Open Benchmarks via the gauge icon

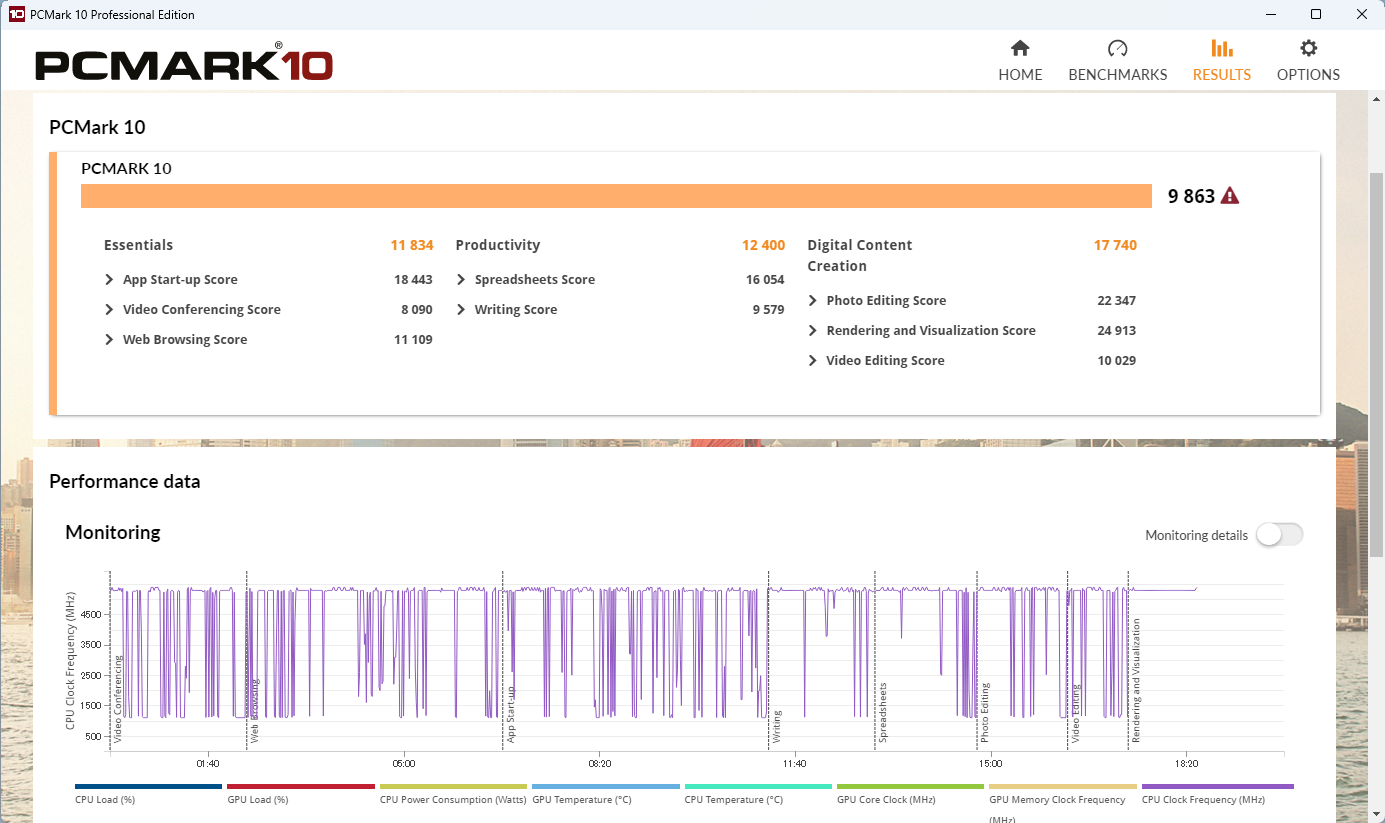(x=1117, y=48)
